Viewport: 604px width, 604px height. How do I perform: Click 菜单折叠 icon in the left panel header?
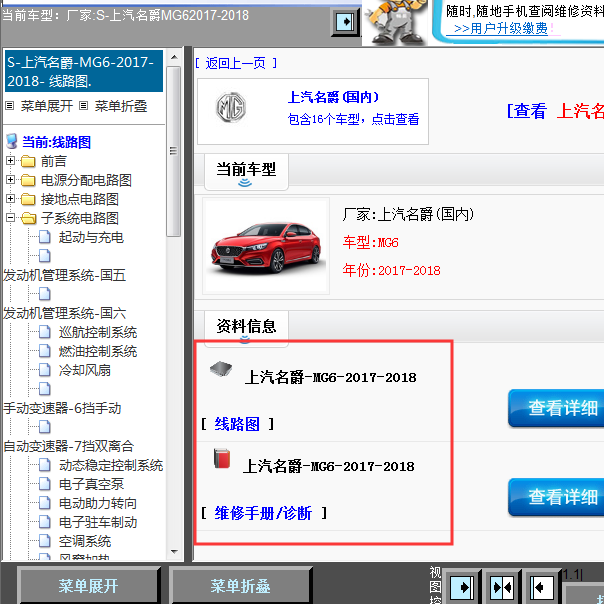coord(84,106)
